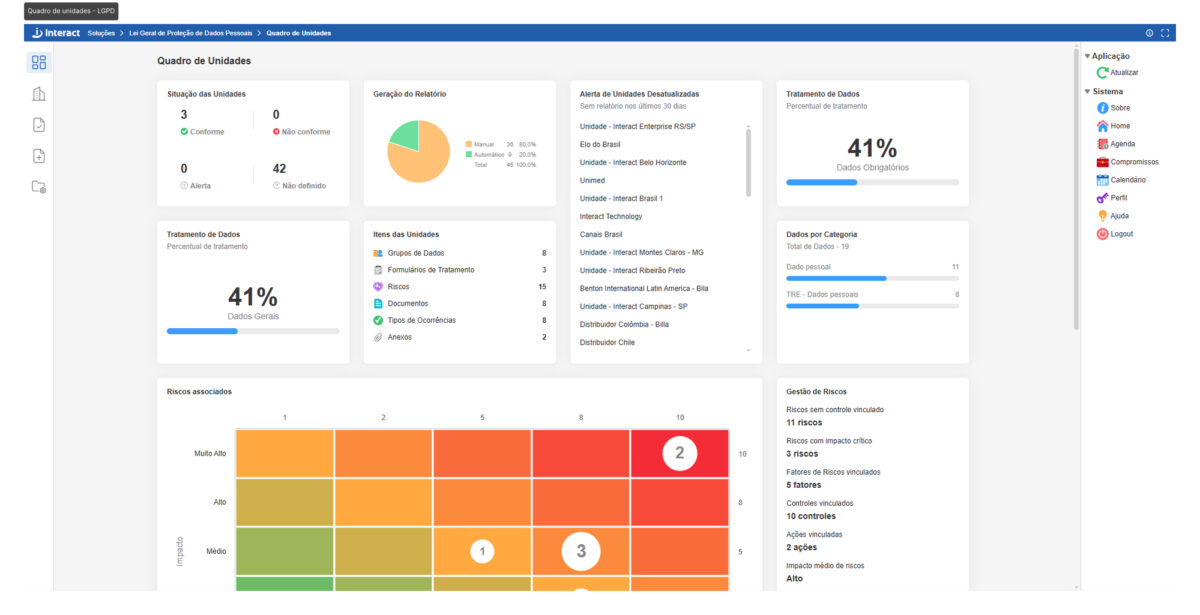Click the main page vertical scrollbar

pos(1076,190)
